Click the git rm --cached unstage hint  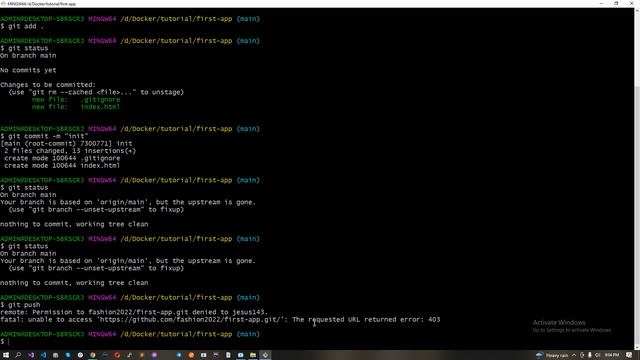click(96, 92)
